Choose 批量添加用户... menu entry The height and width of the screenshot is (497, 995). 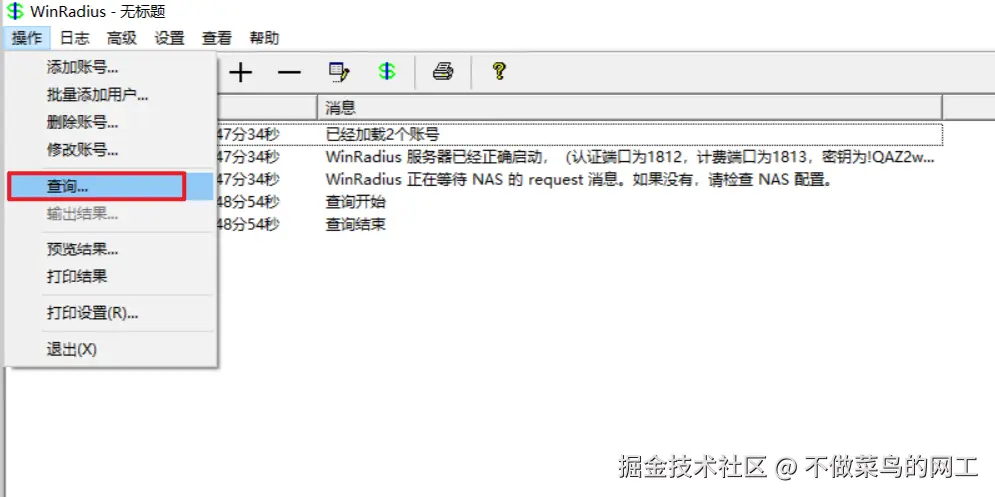pos(111,95)
